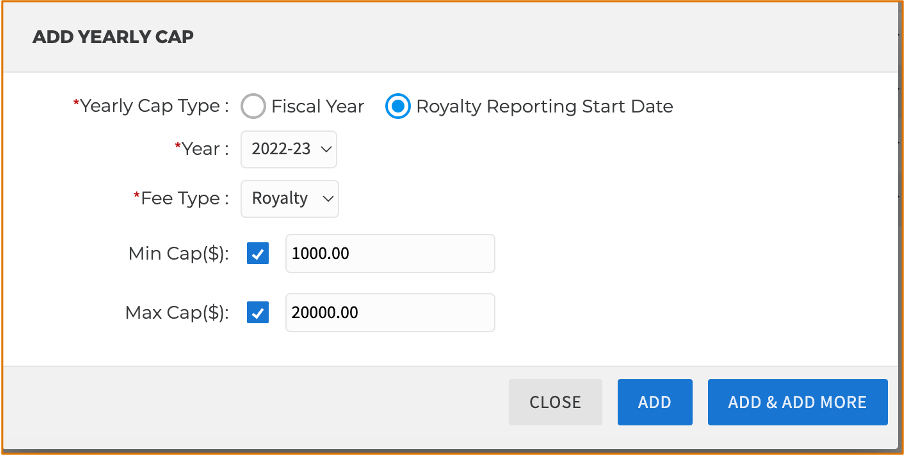Click the Min Cap field showing 1000.00
The image size is (904, 456).
390,254
